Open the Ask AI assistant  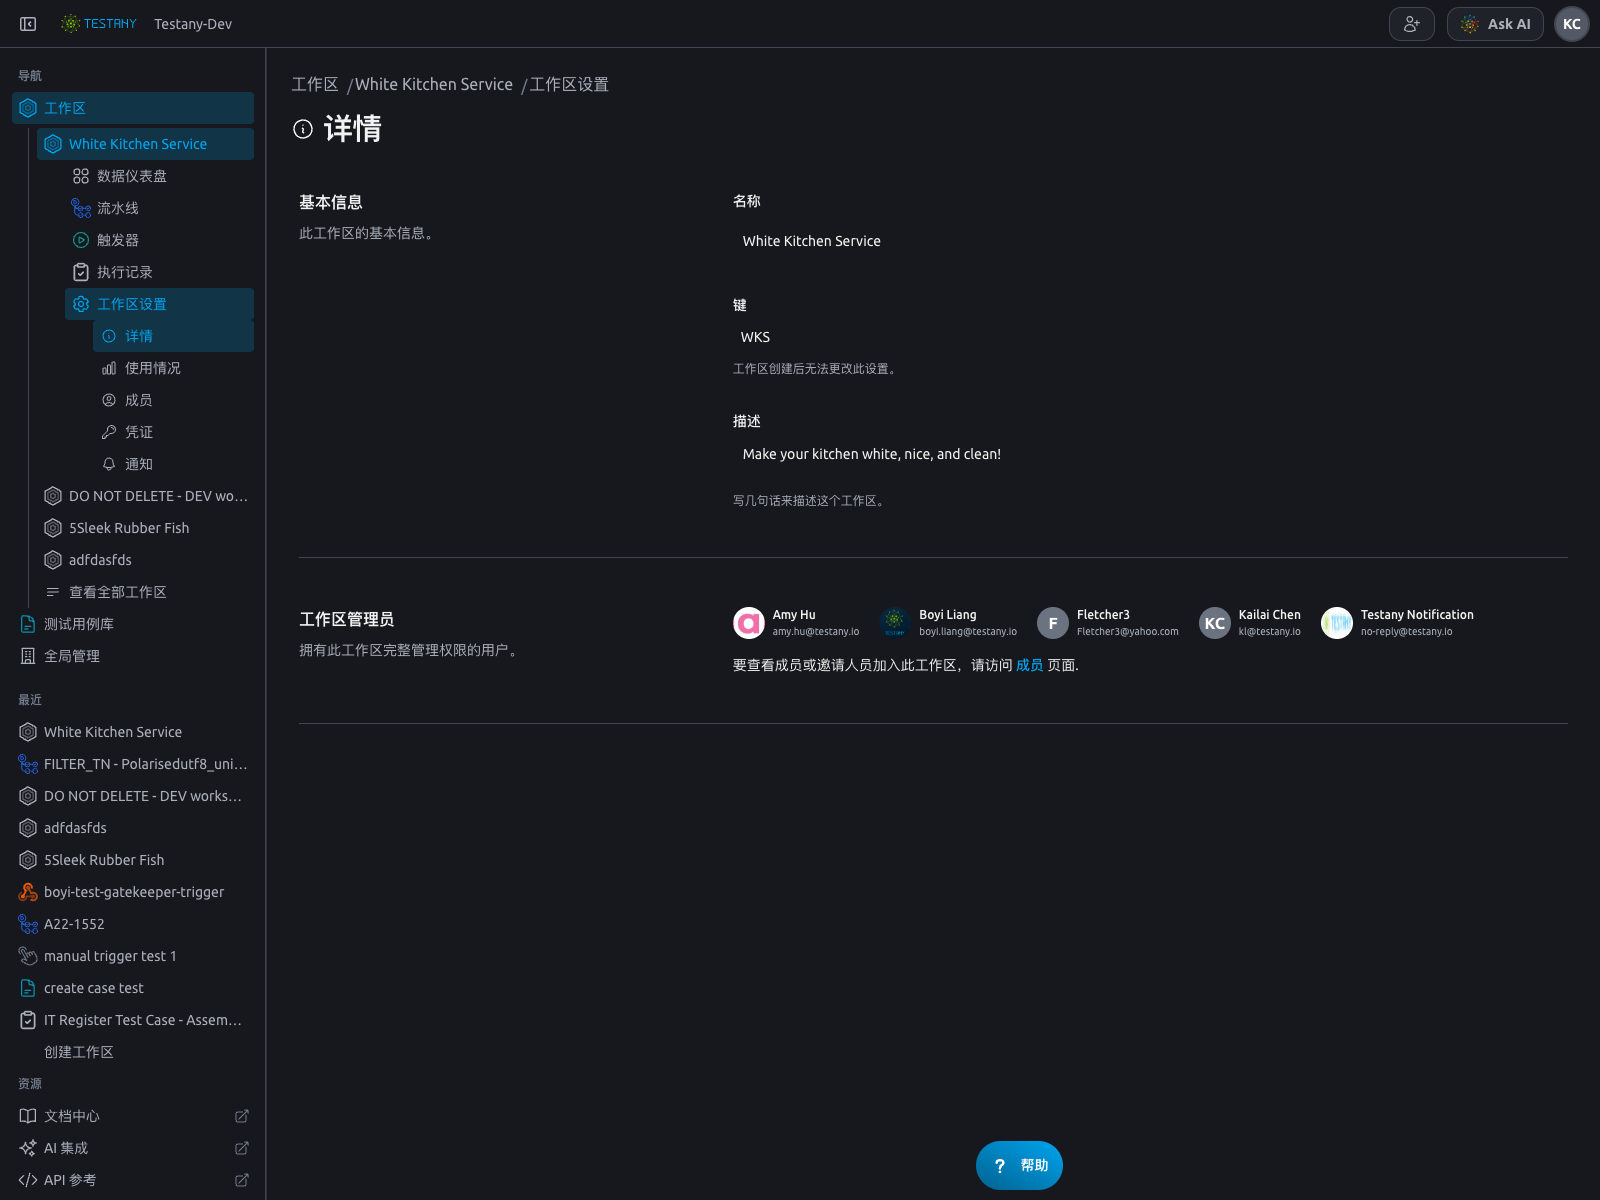[1495, 24]
